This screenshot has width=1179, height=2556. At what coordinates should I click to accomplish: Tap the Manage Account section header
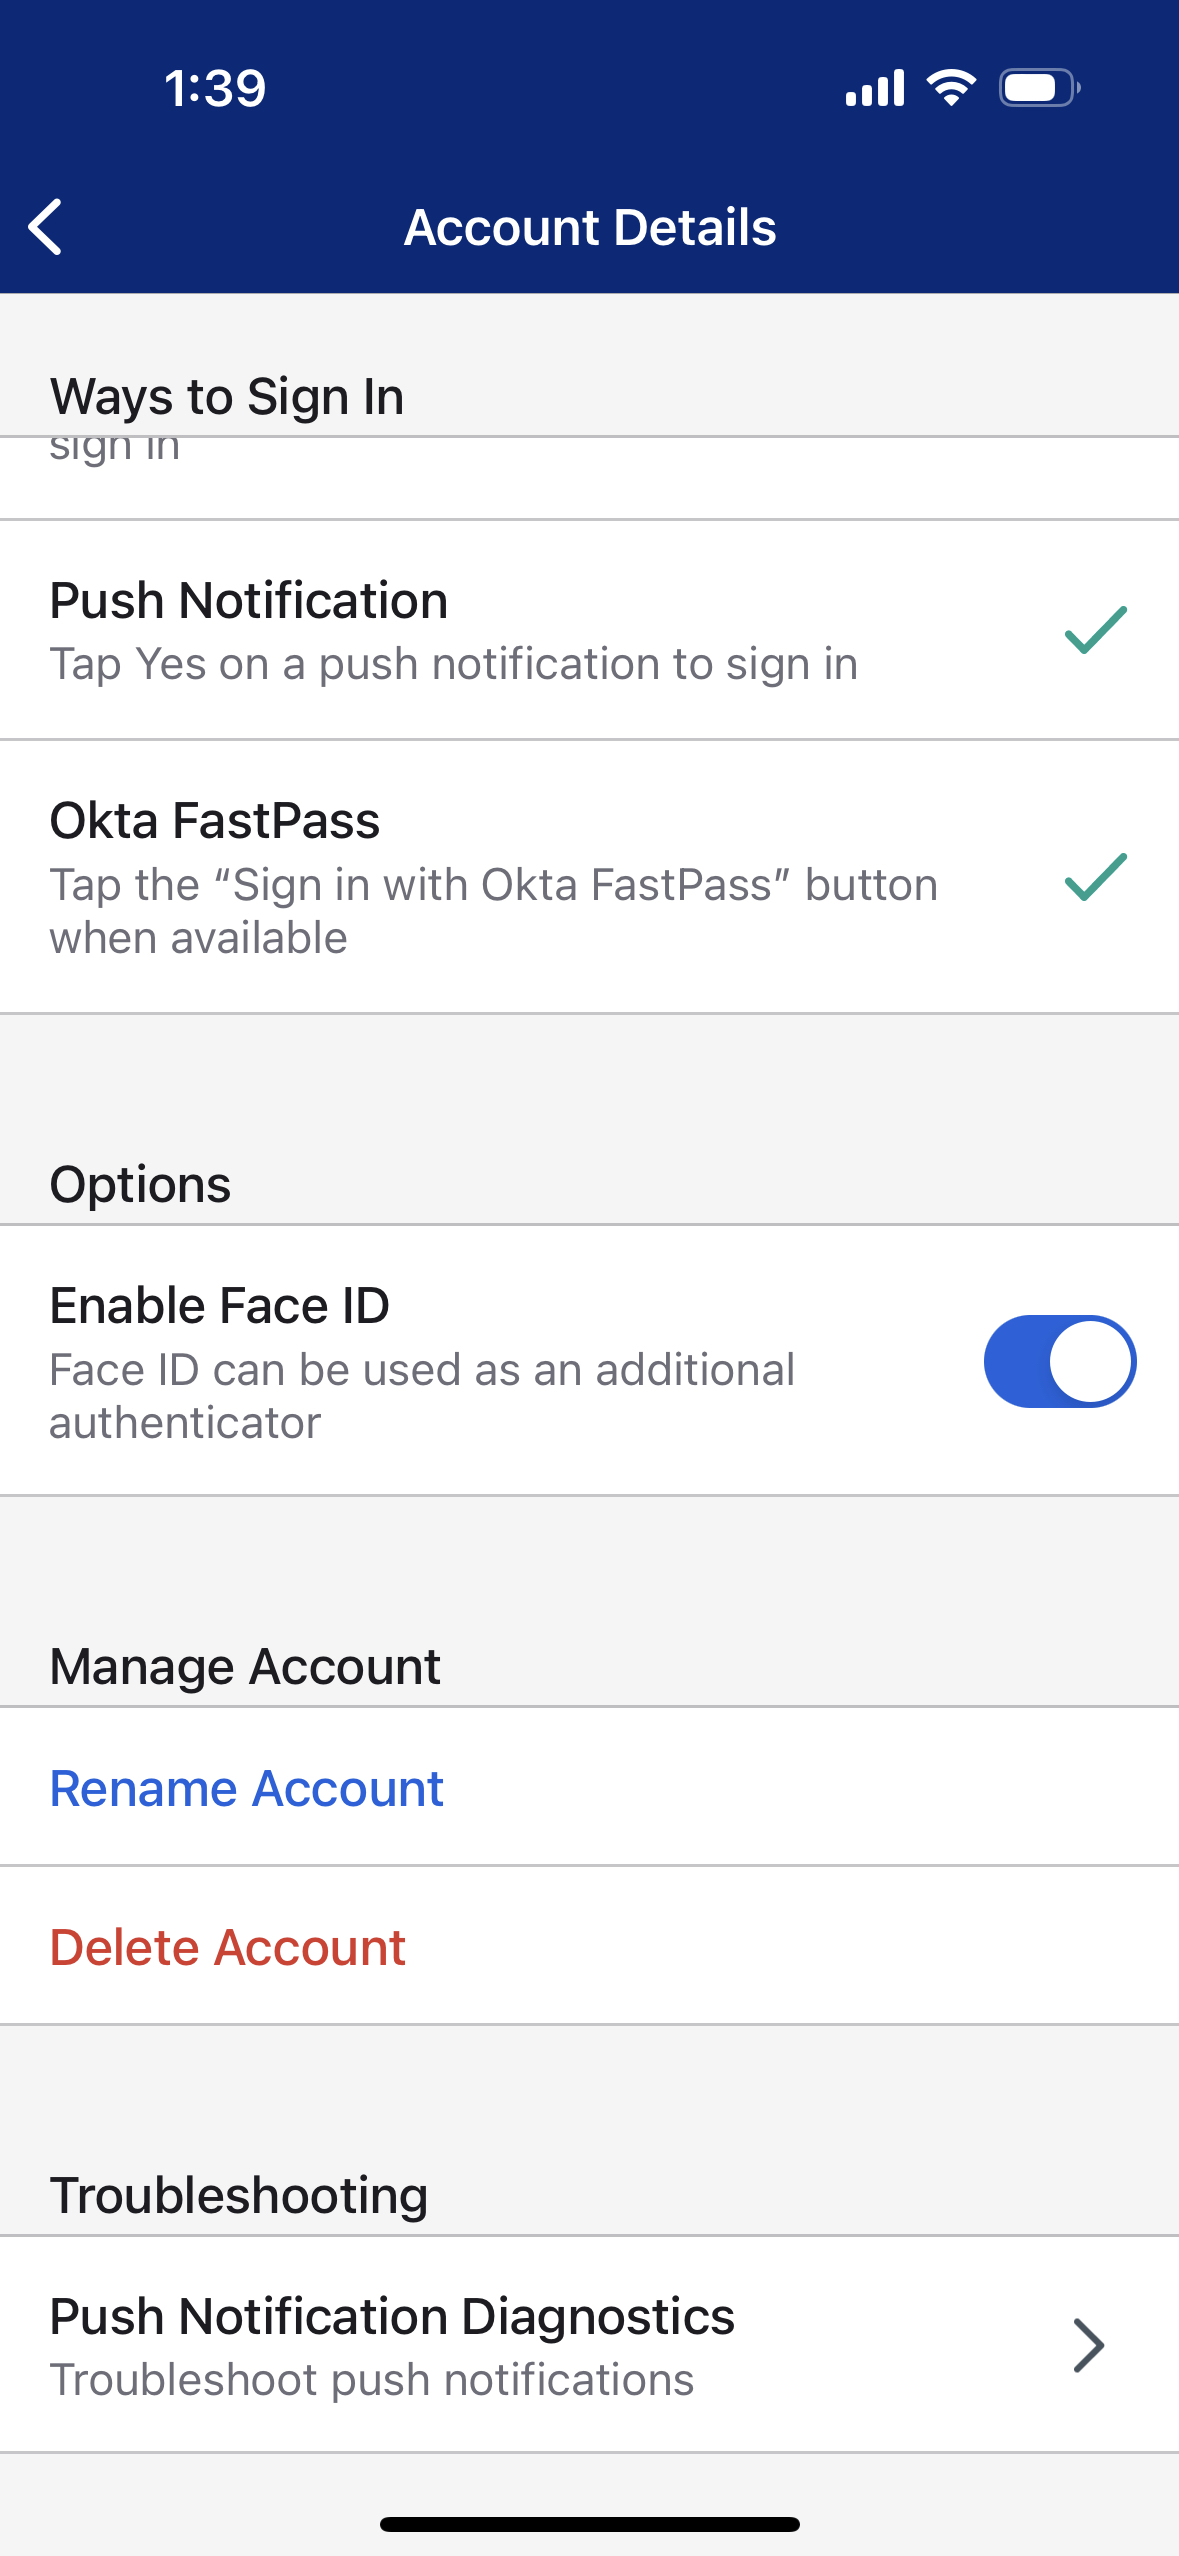point(245,1666)
